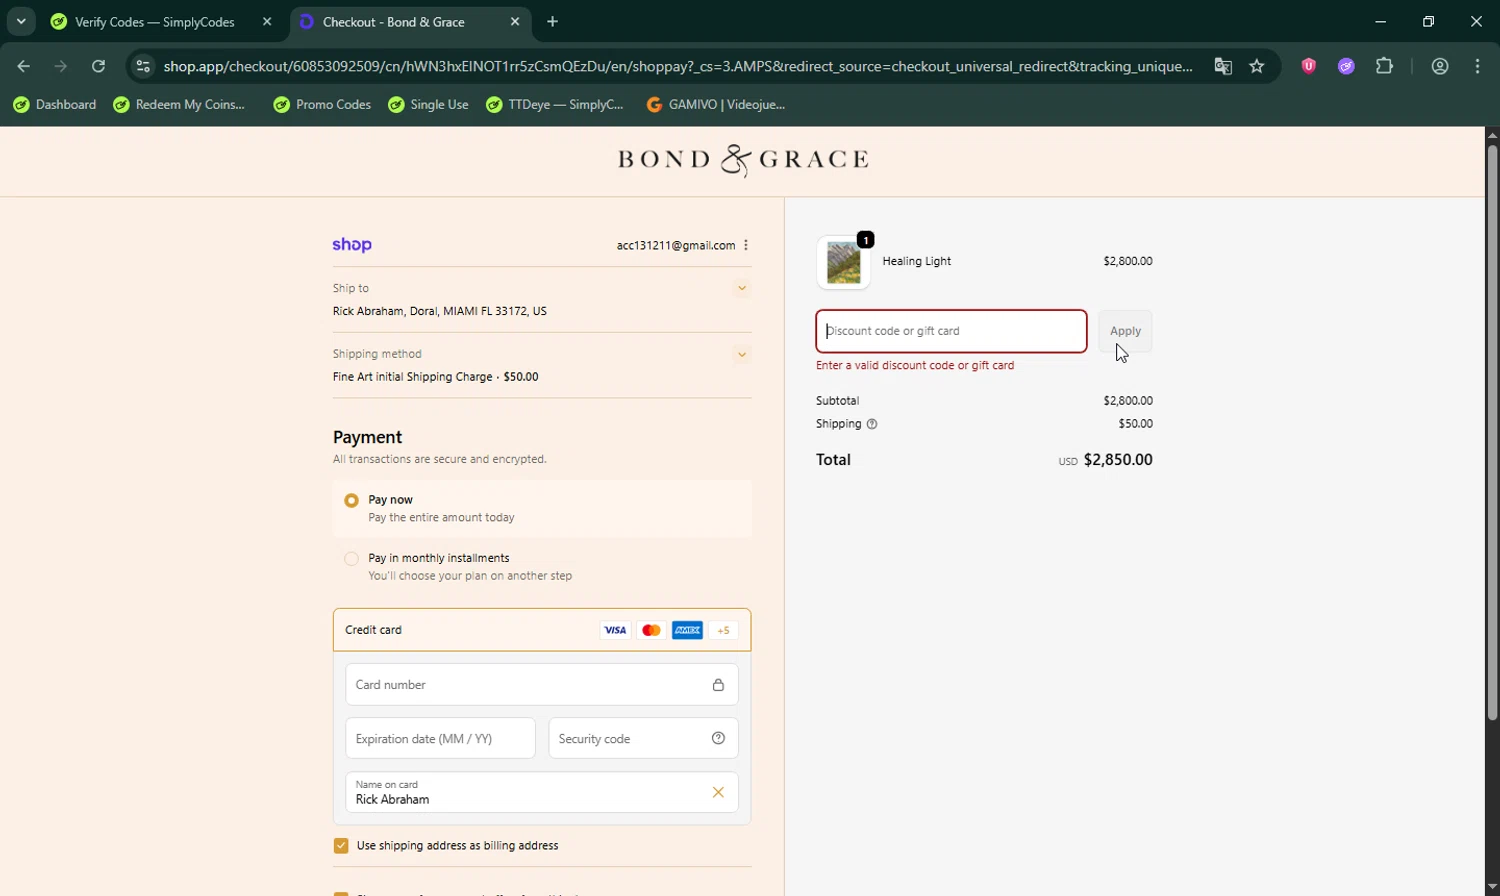Click the Visa card icon
The height and width of the screenshot is (896, 1500).
615,630
